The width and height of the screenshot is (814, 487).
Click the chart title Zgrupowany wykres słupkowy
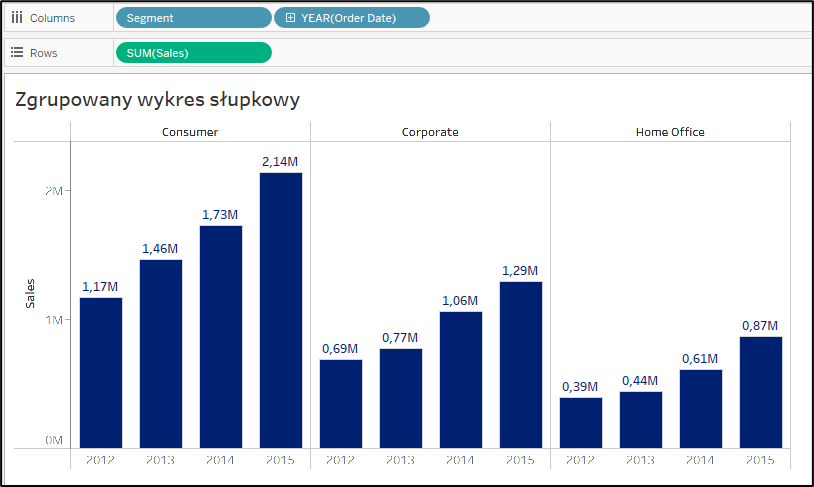(x=157, y=99)
